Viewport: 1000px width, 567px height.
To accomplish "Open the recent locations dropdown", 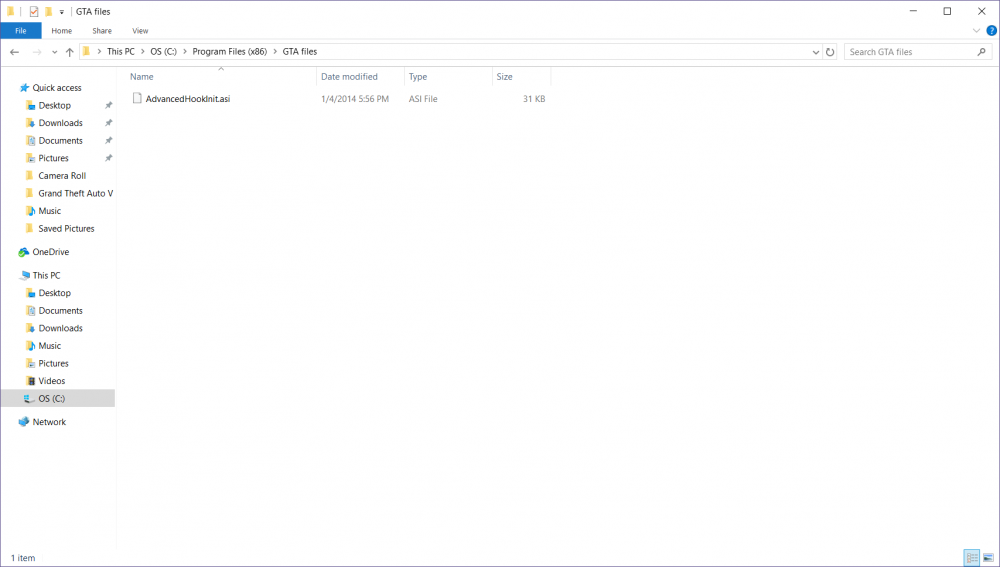I will point(54,52).
